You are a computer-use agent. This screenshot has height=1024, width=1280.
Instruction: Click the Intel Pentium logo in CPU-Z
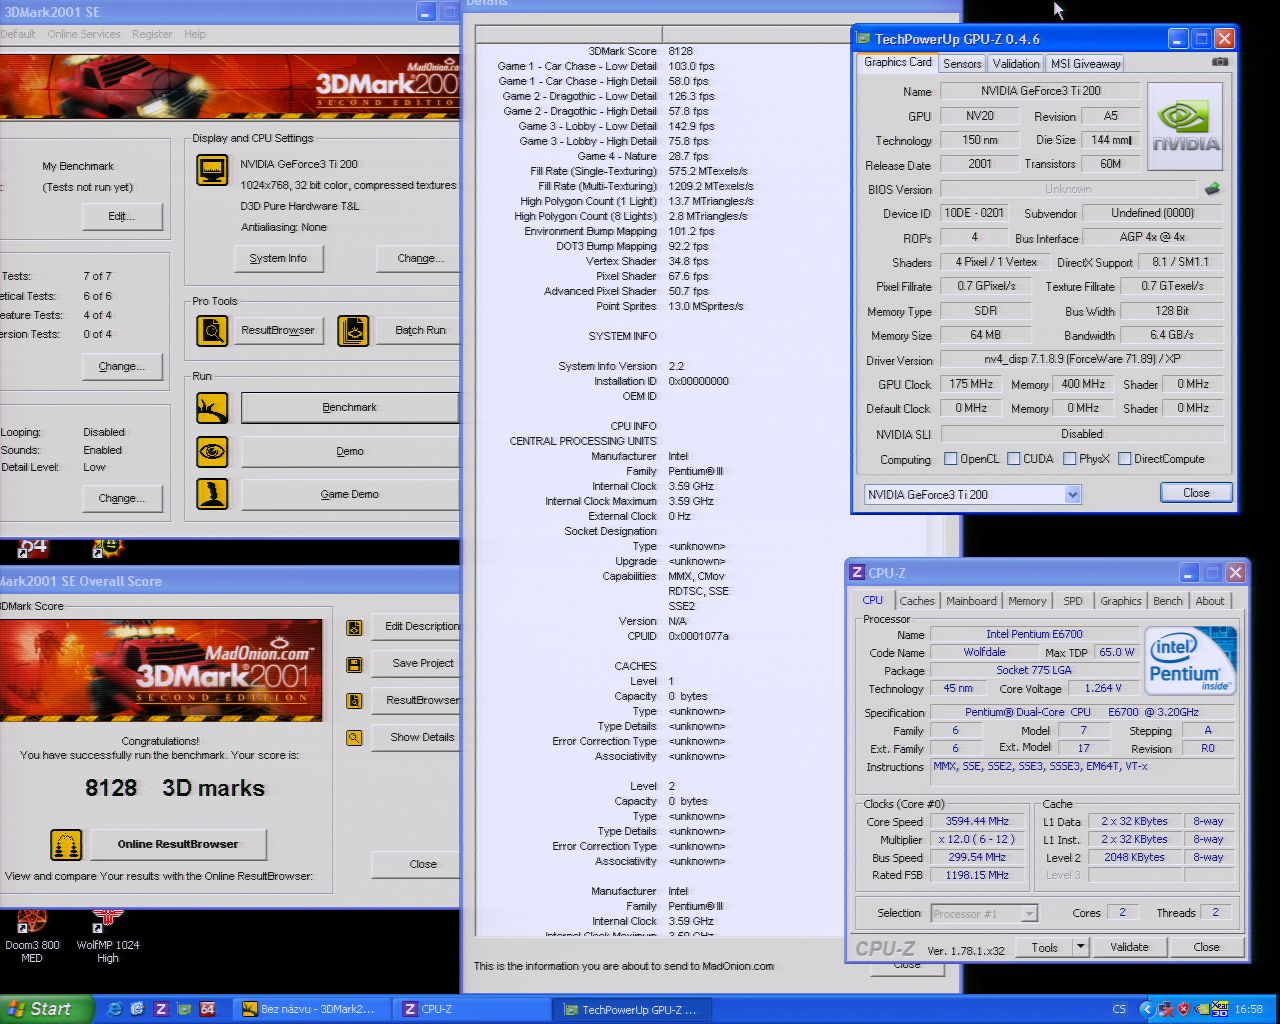pos(1190,660)
